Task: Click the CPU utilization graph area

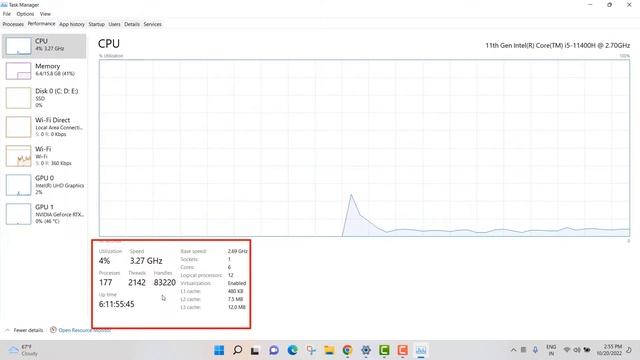Action: [x=364, y=148]
